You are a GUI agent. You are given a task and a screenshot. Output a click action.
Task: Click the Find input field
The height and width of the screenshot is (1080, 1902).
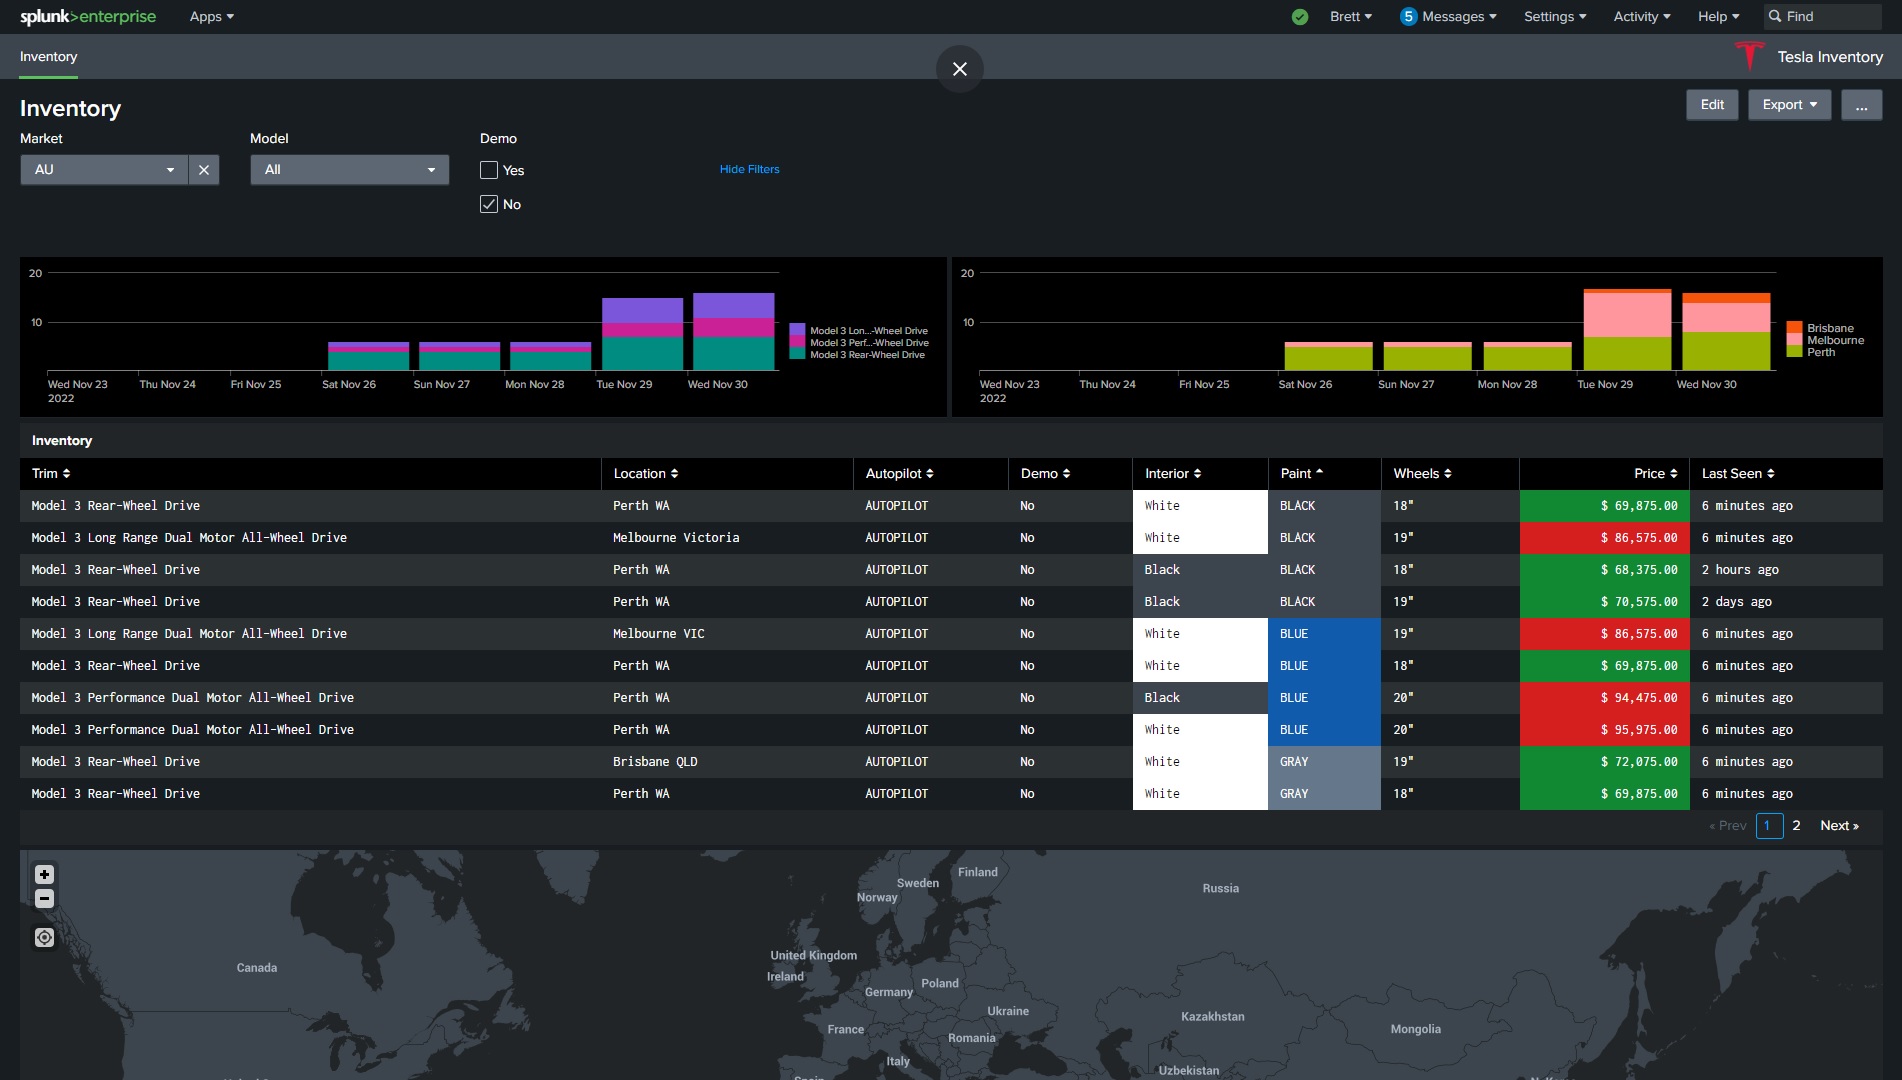point(1825,17)
